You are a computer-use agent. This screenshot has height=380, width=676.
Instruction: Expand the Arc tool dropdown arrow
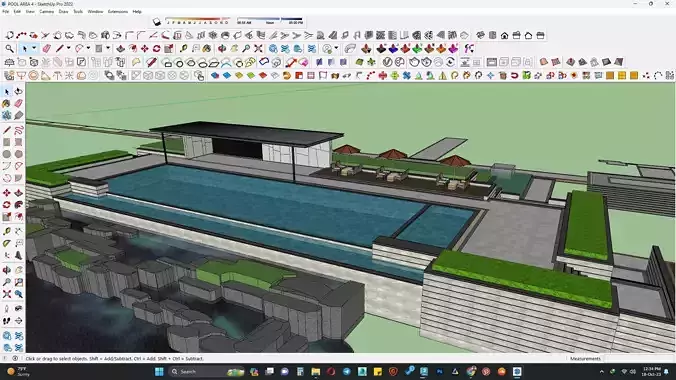point(88,48)
